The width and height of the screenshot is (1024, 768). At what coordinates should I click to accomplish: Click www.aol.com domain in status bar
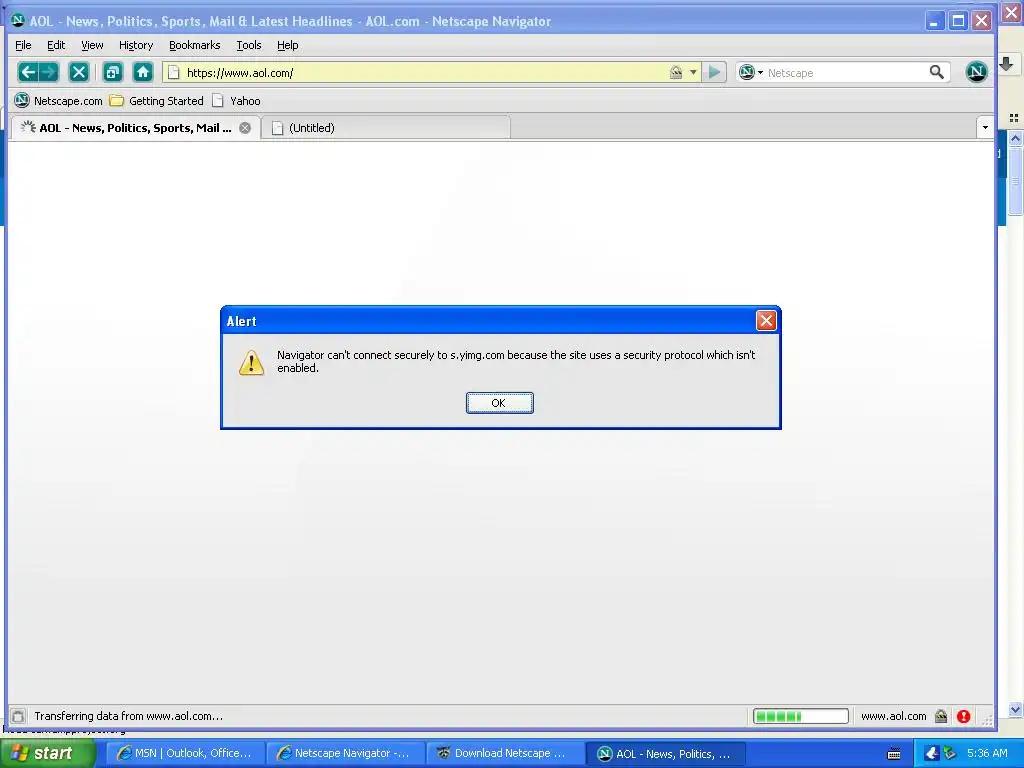click(893, 716)
